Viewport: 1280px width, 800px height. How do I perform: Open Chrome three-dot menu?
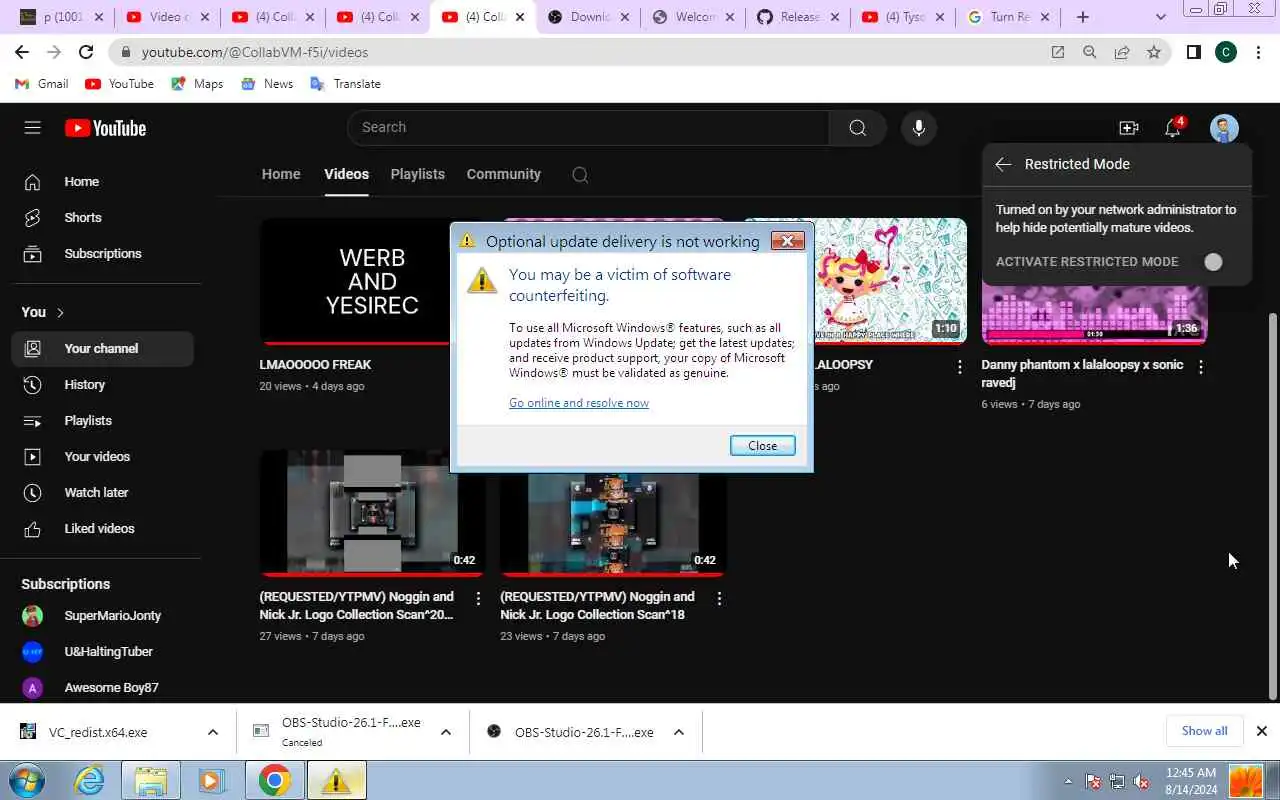(1258, 52)
